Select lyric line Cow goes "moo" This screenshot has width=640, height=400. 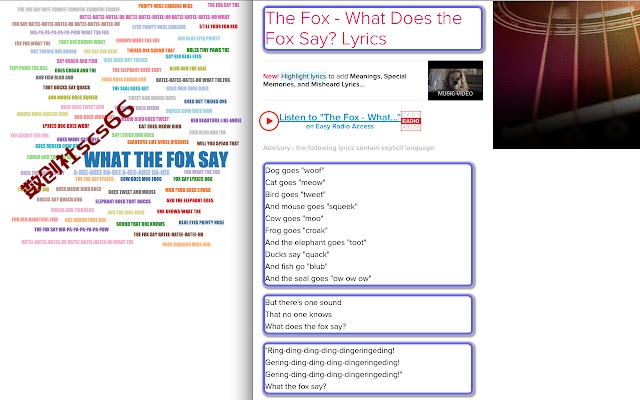click(294, 218)
